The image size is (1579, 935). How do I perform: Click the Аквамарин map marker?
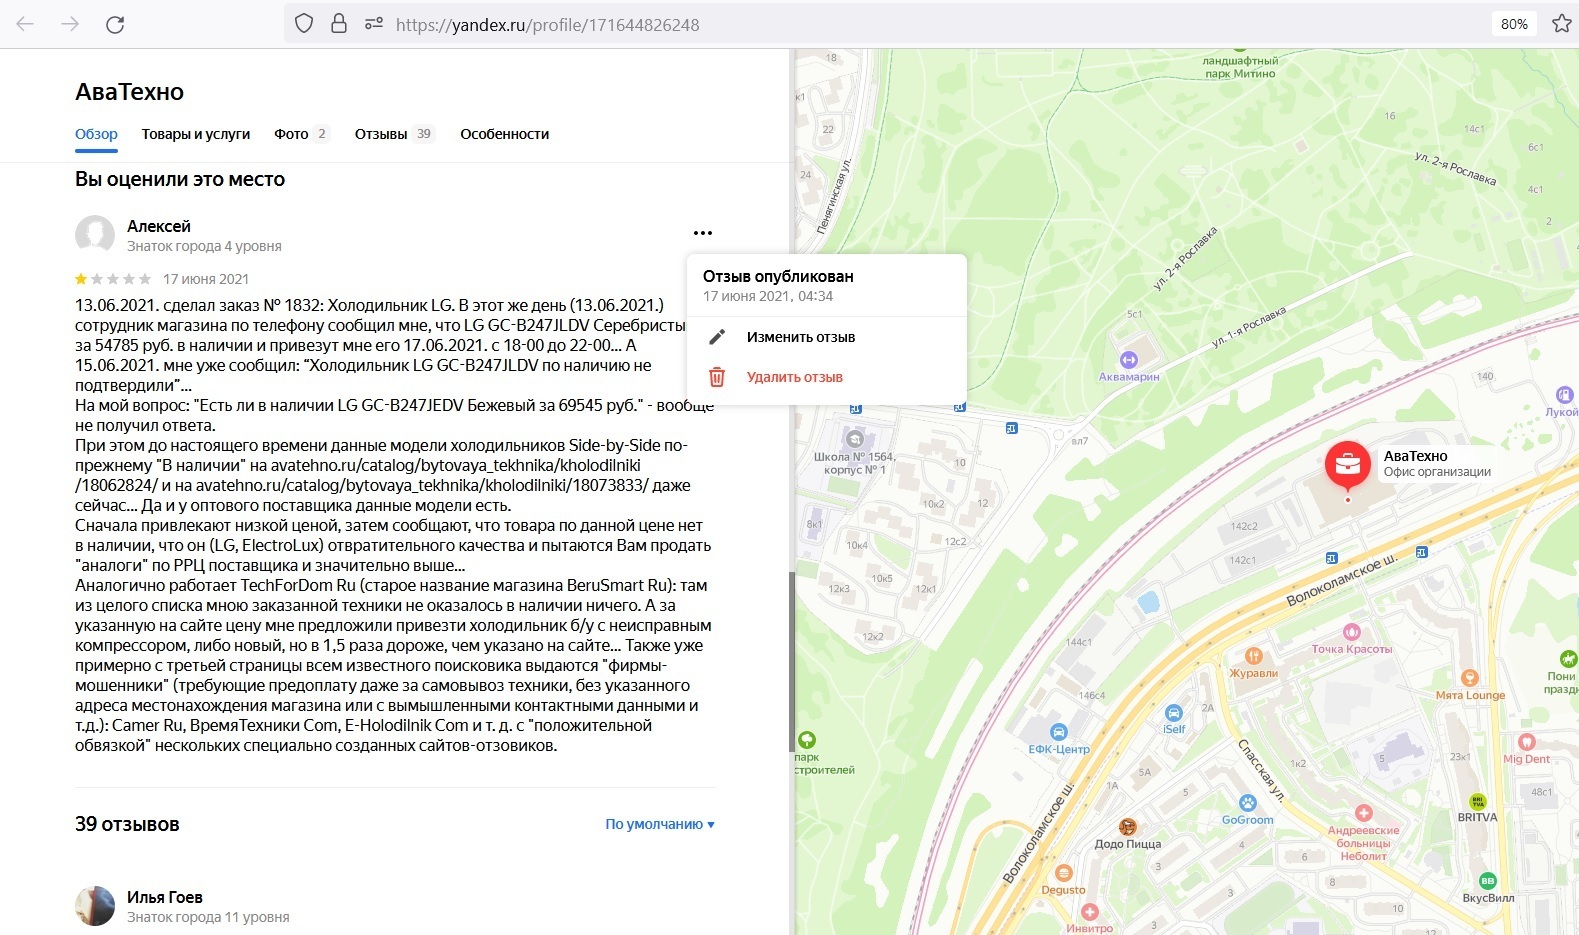click(x=1129, y=360)
